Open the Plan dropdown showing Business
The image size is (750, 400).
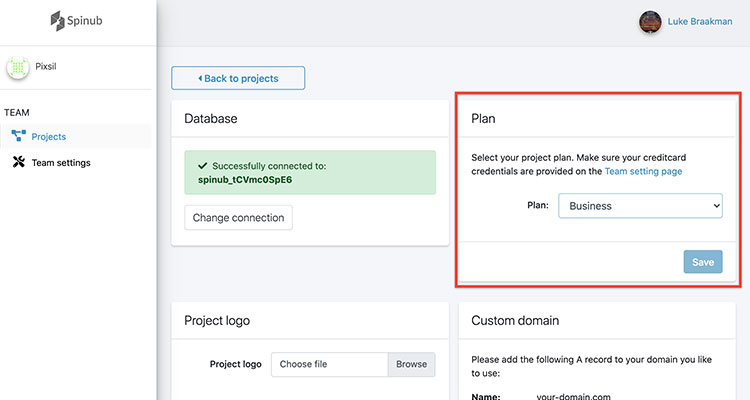point(639,206)
